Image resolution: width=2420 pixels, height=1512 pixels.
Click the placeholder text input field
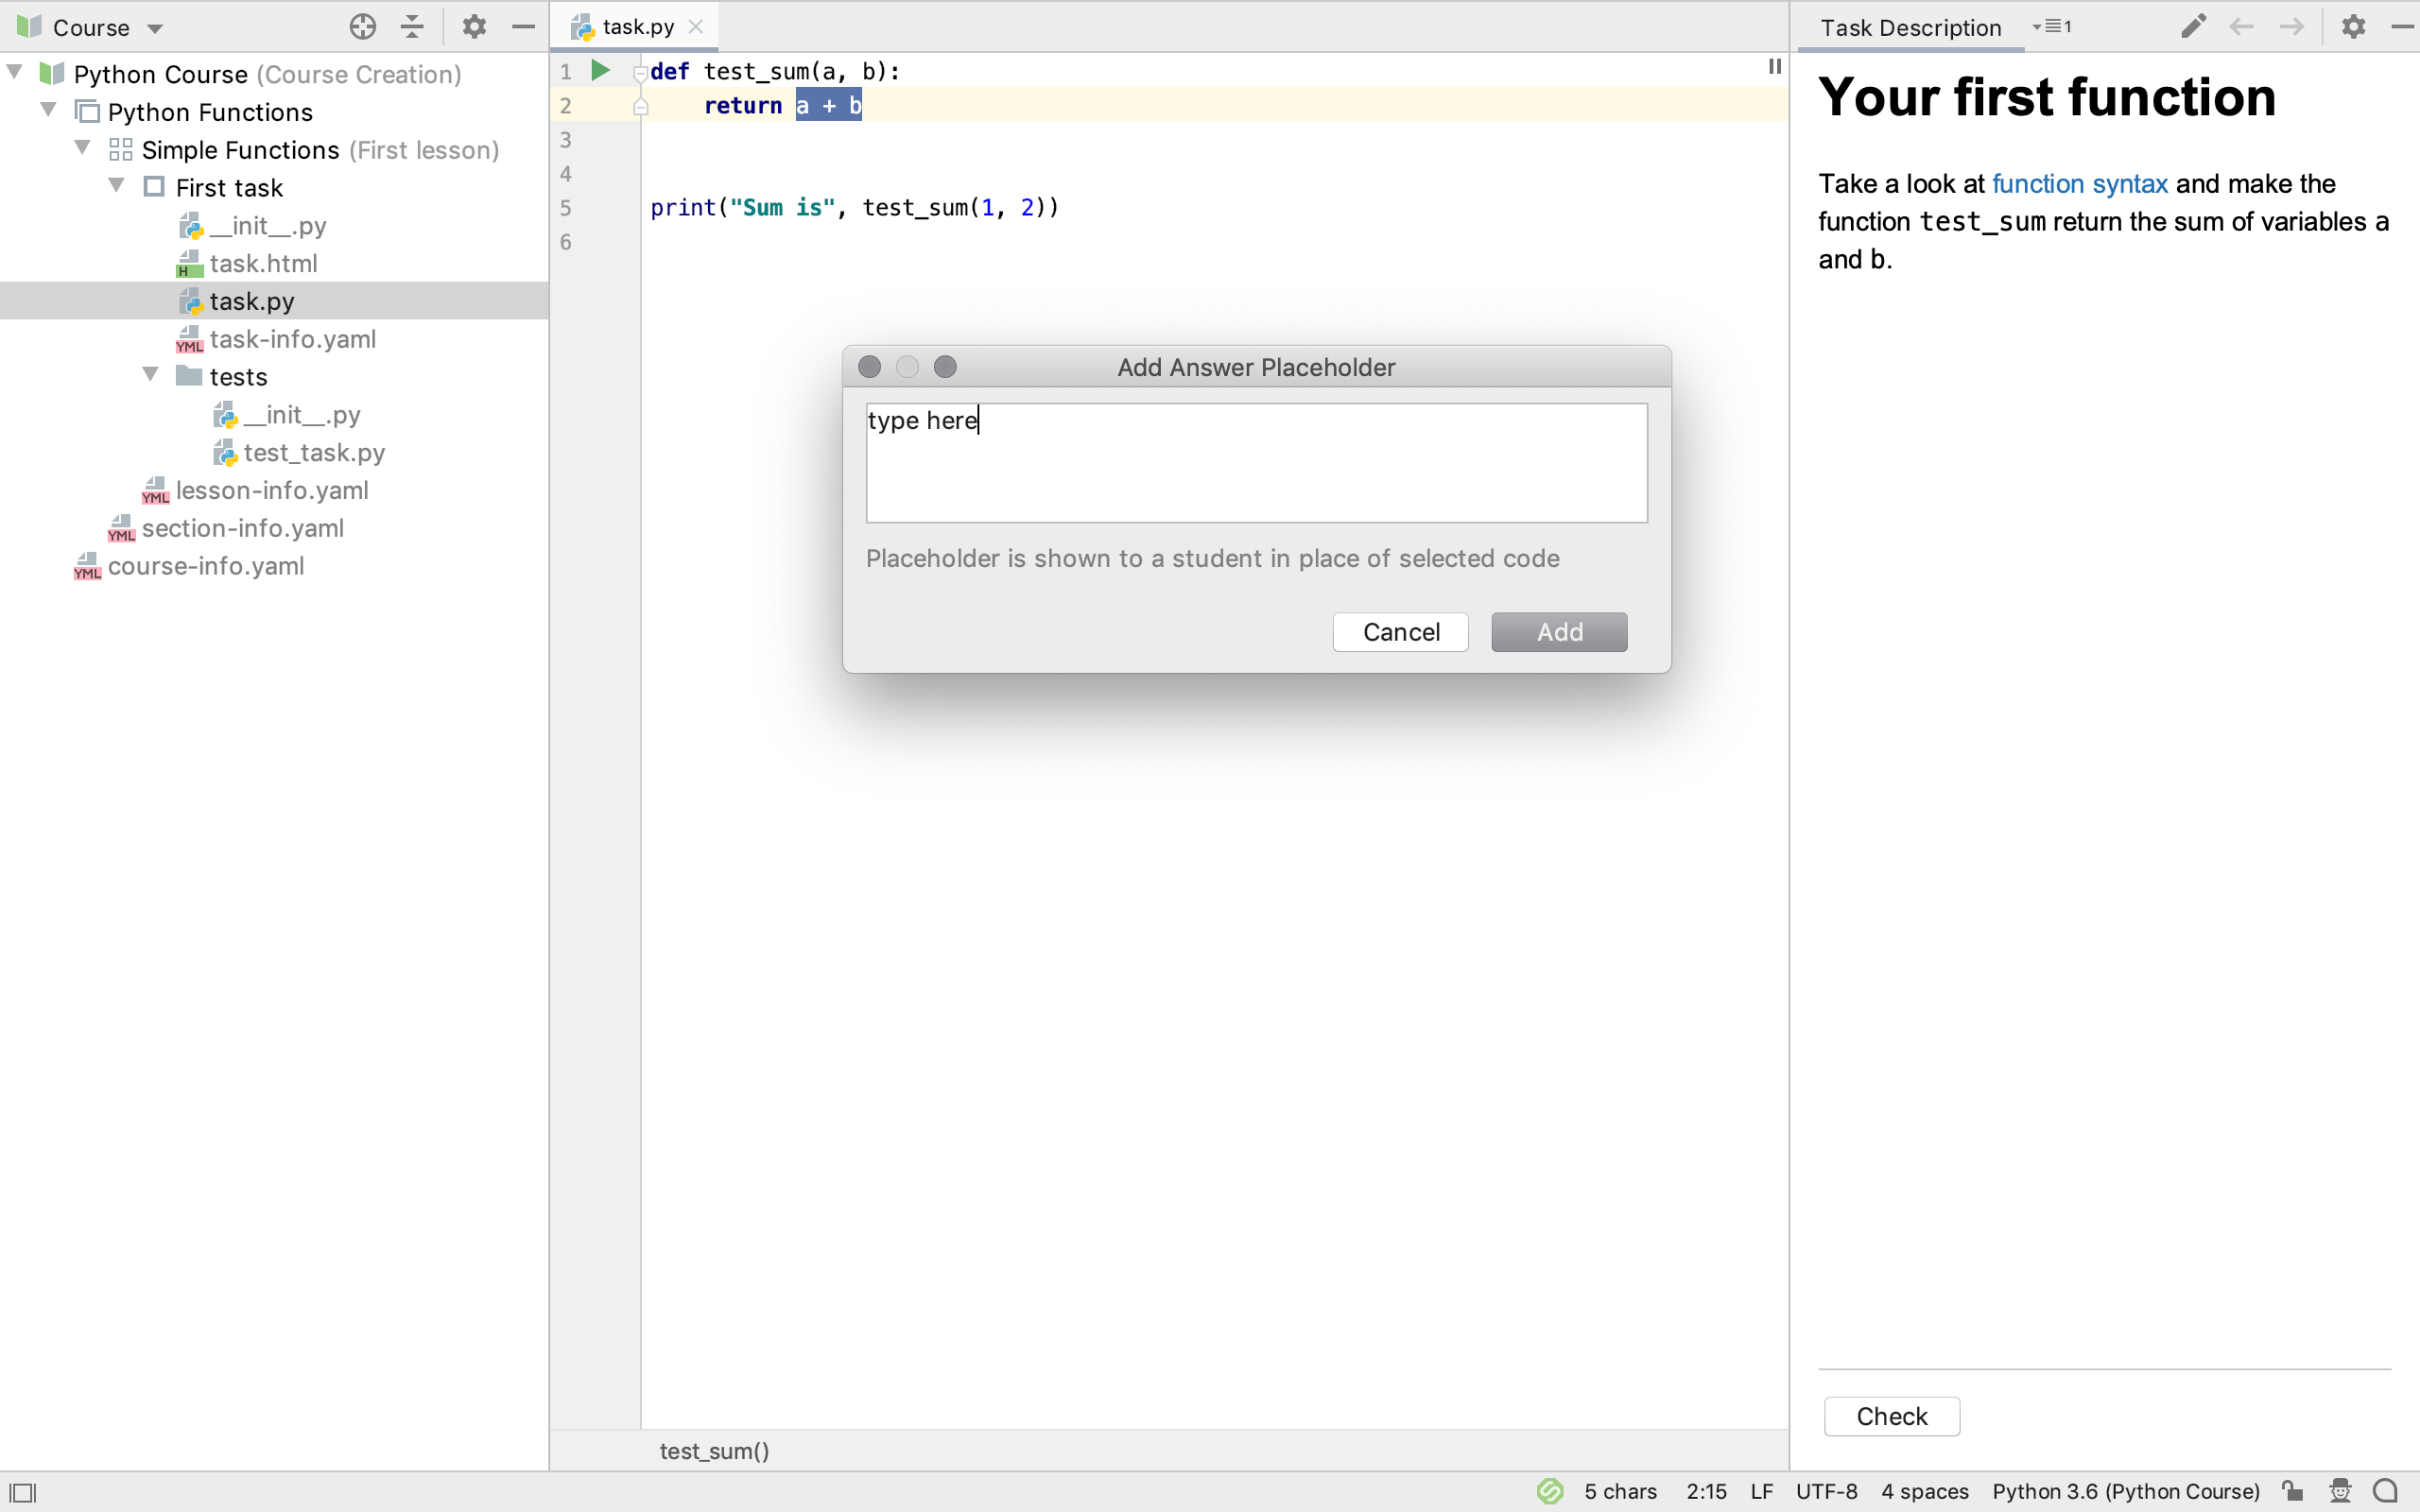click(x=1256, y=462)
